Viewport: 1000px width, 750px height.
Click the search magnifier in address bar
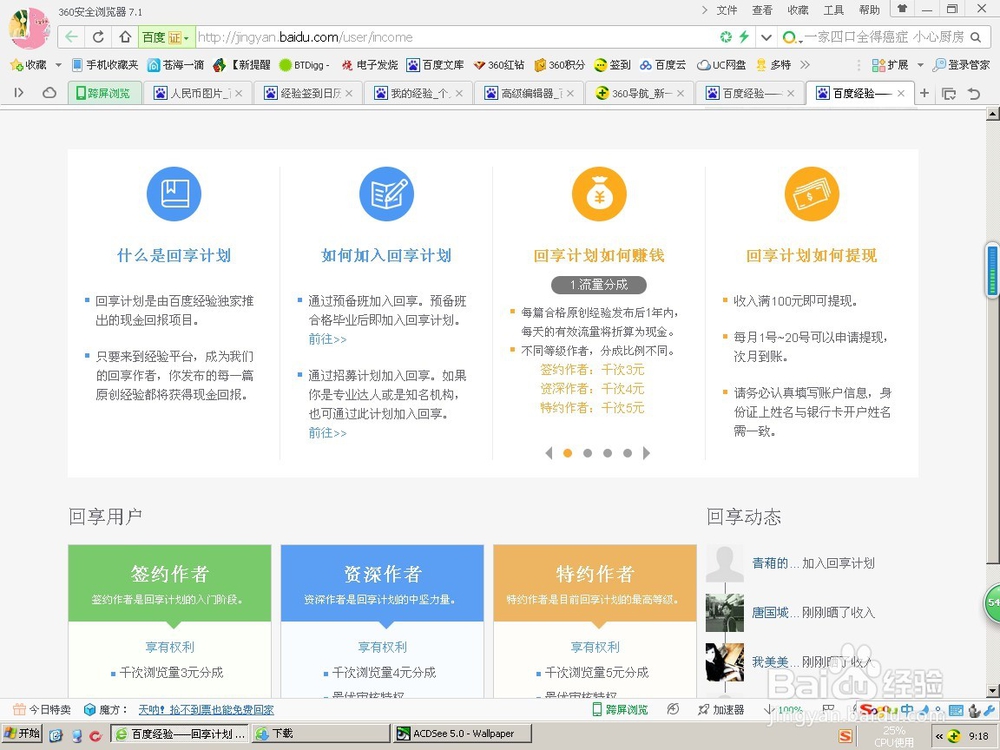976,37
